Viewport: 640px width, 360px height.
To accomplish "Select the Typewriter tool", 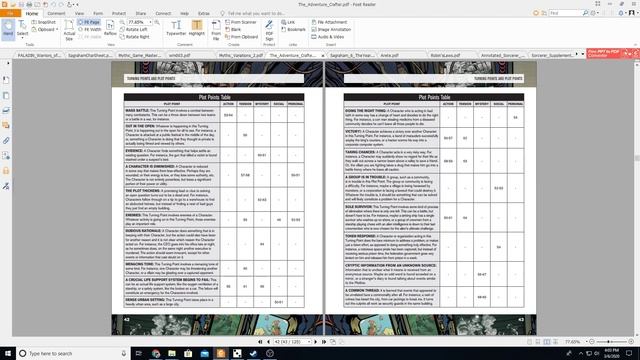I will (x=176, y=28).
